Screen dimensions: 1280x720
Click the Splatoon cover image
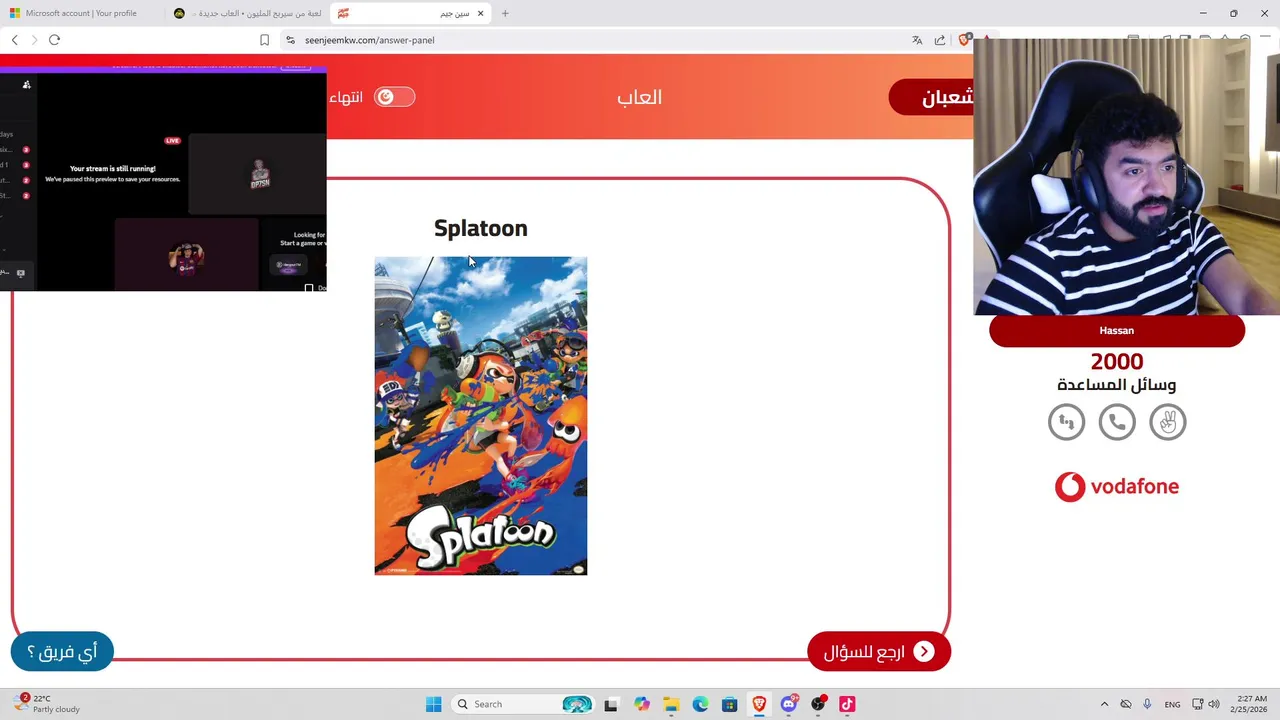[481, 416]
